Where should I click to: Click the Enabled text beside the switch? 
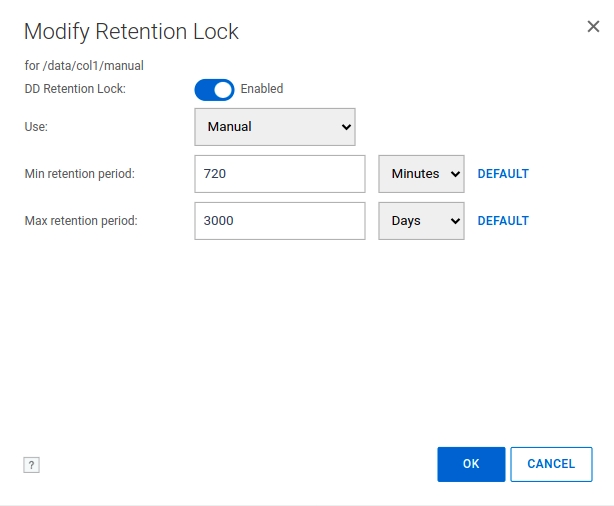tap(262, 89)
